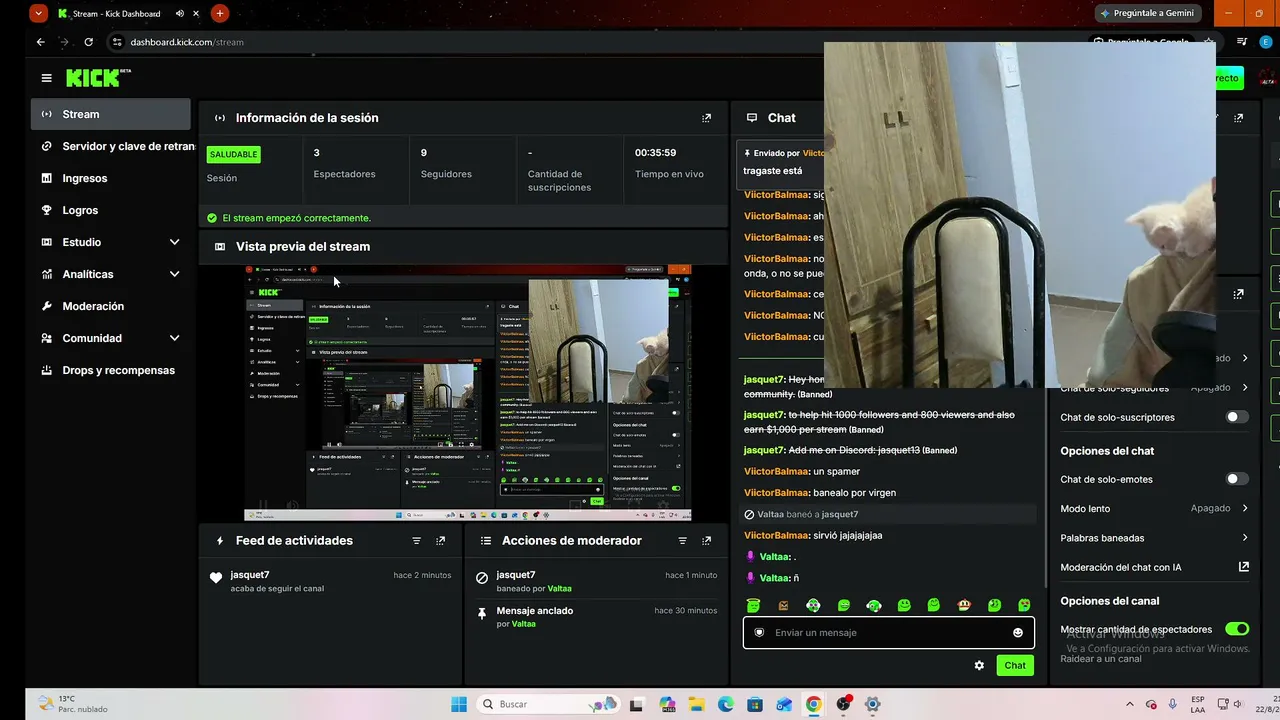Open a new browser tab
The height and width of the screenshot is (720, 1280).
pyautogui.click(x=219, y=13)
